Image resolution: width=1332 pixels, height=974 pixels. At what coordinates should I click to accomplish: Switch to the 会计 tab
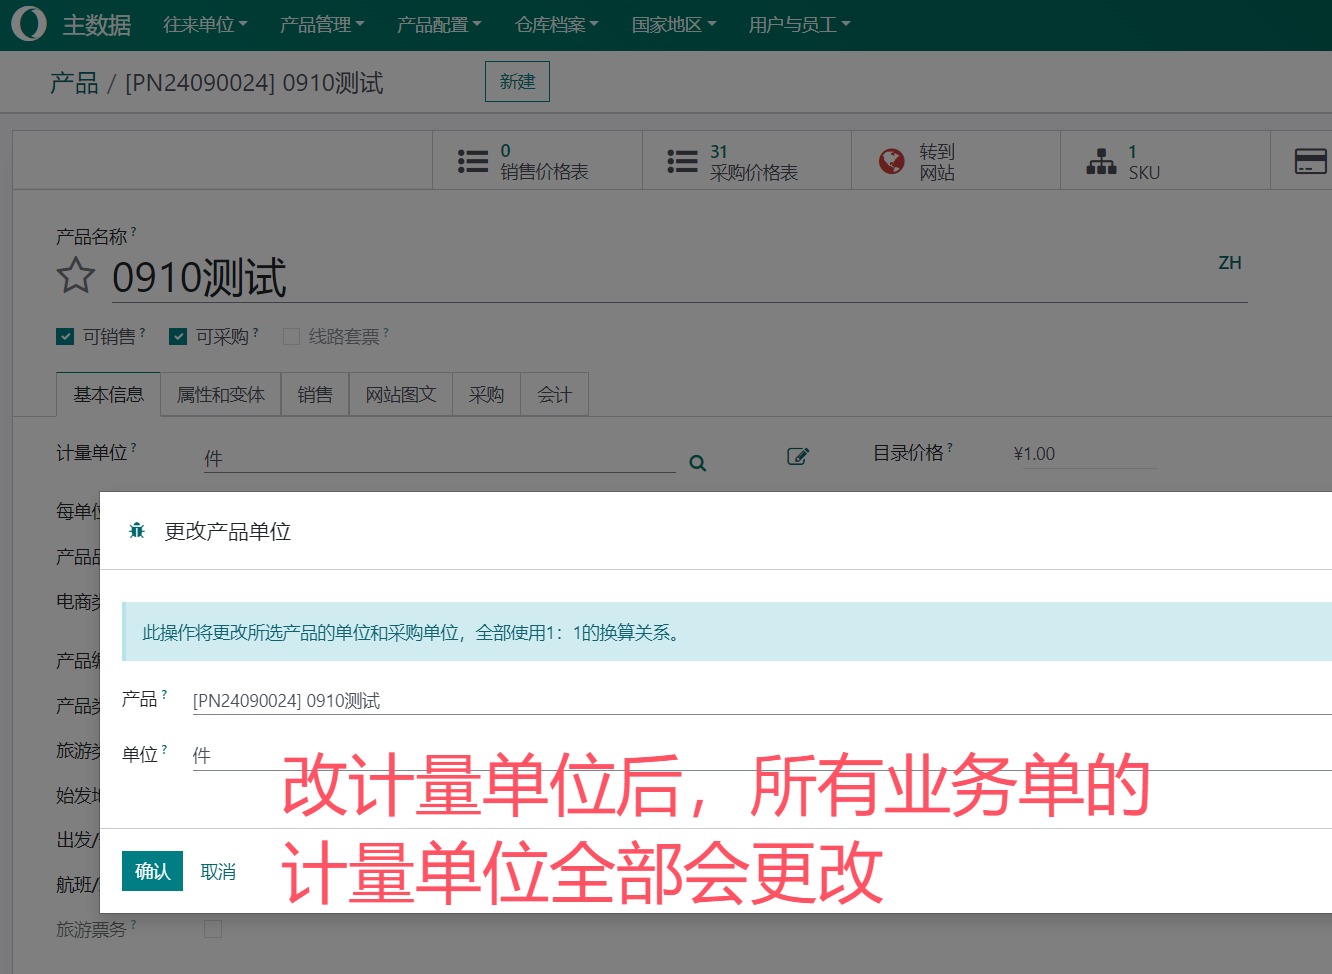click(554, 395)
